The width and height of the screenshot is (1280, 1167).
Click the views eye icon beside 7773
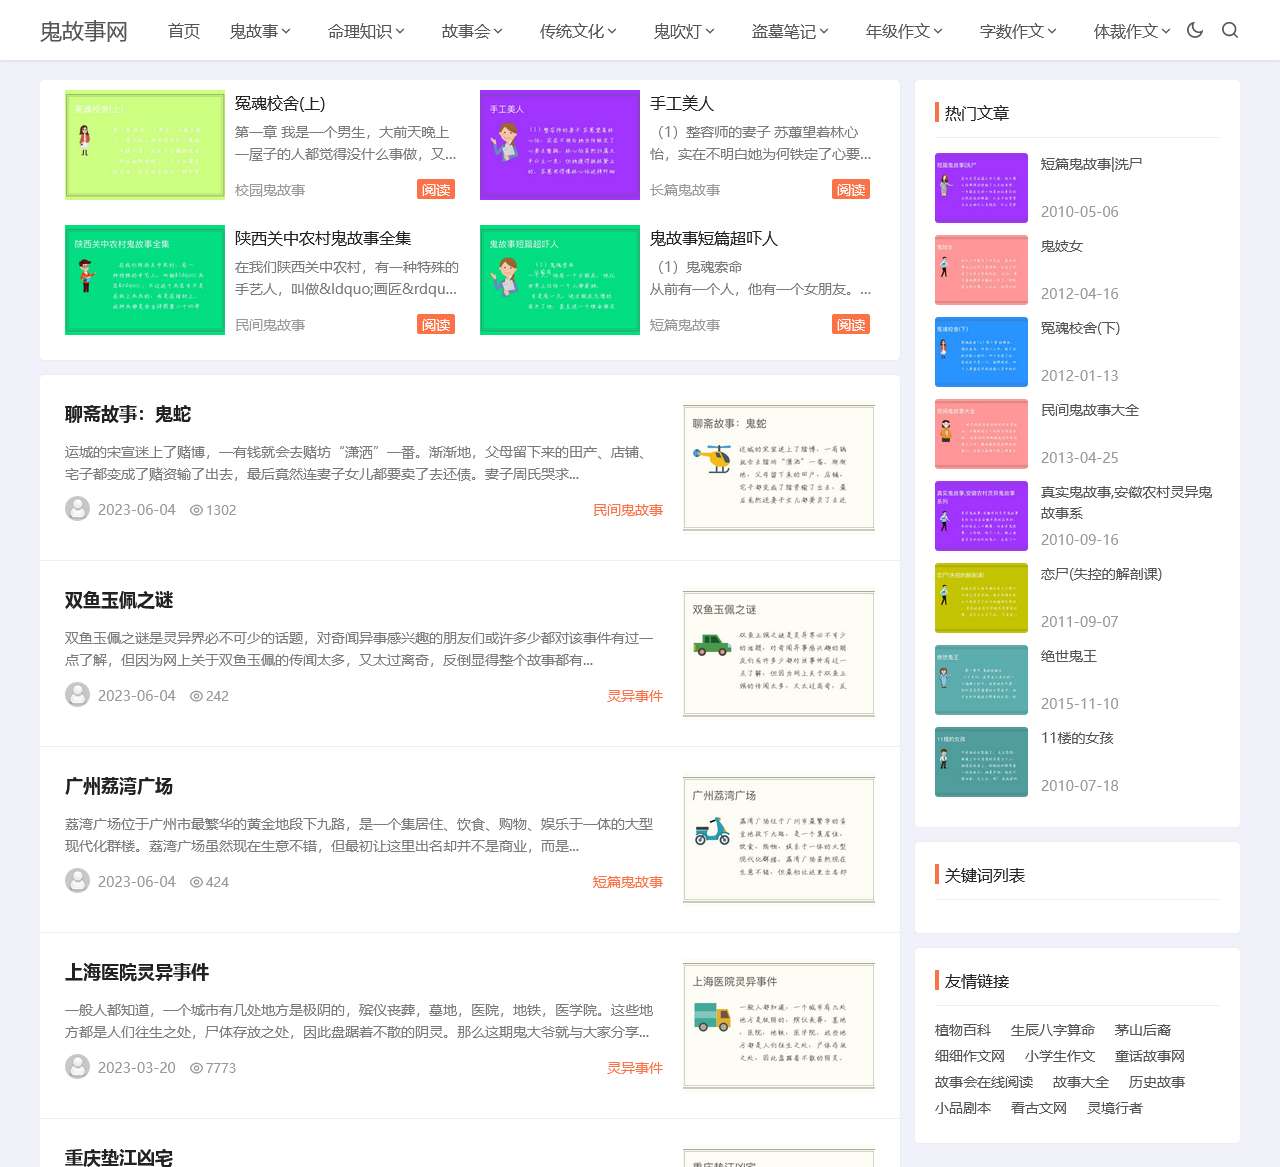[196, 1068]
